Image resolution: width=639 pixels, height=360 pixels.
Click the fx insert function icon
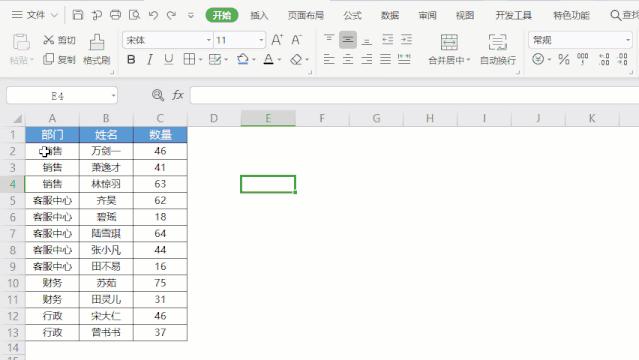coord(178,95)
